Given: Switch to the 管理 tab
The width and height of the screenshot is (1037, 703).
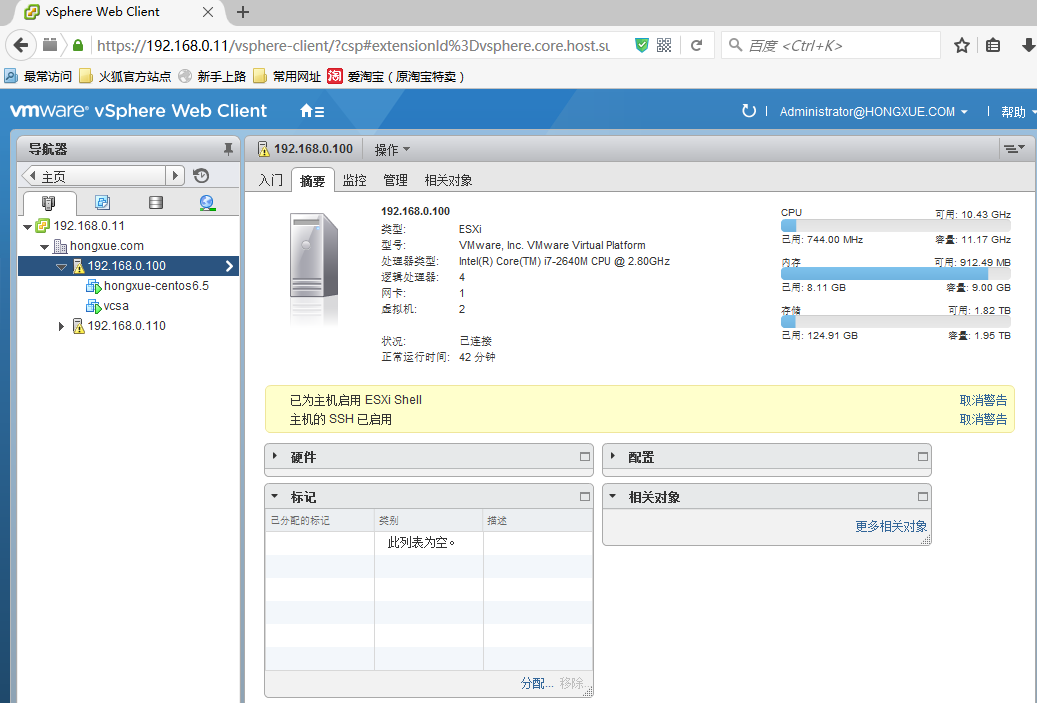Looking at the screenshot, I should [x=395, y=180].
